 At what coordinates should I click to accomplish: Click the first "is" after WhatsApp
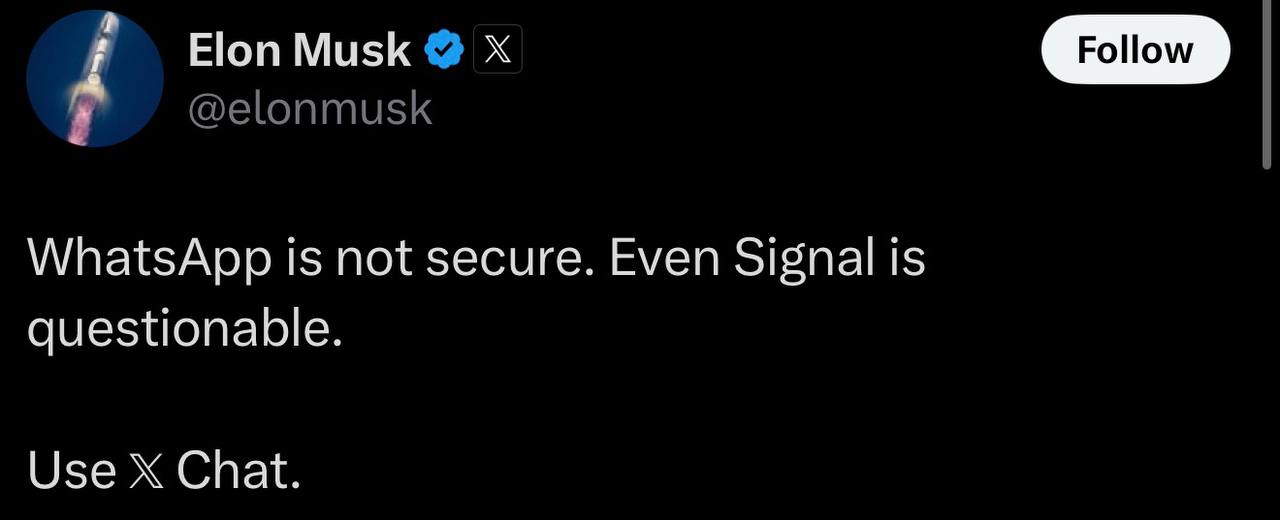point(304,258)
